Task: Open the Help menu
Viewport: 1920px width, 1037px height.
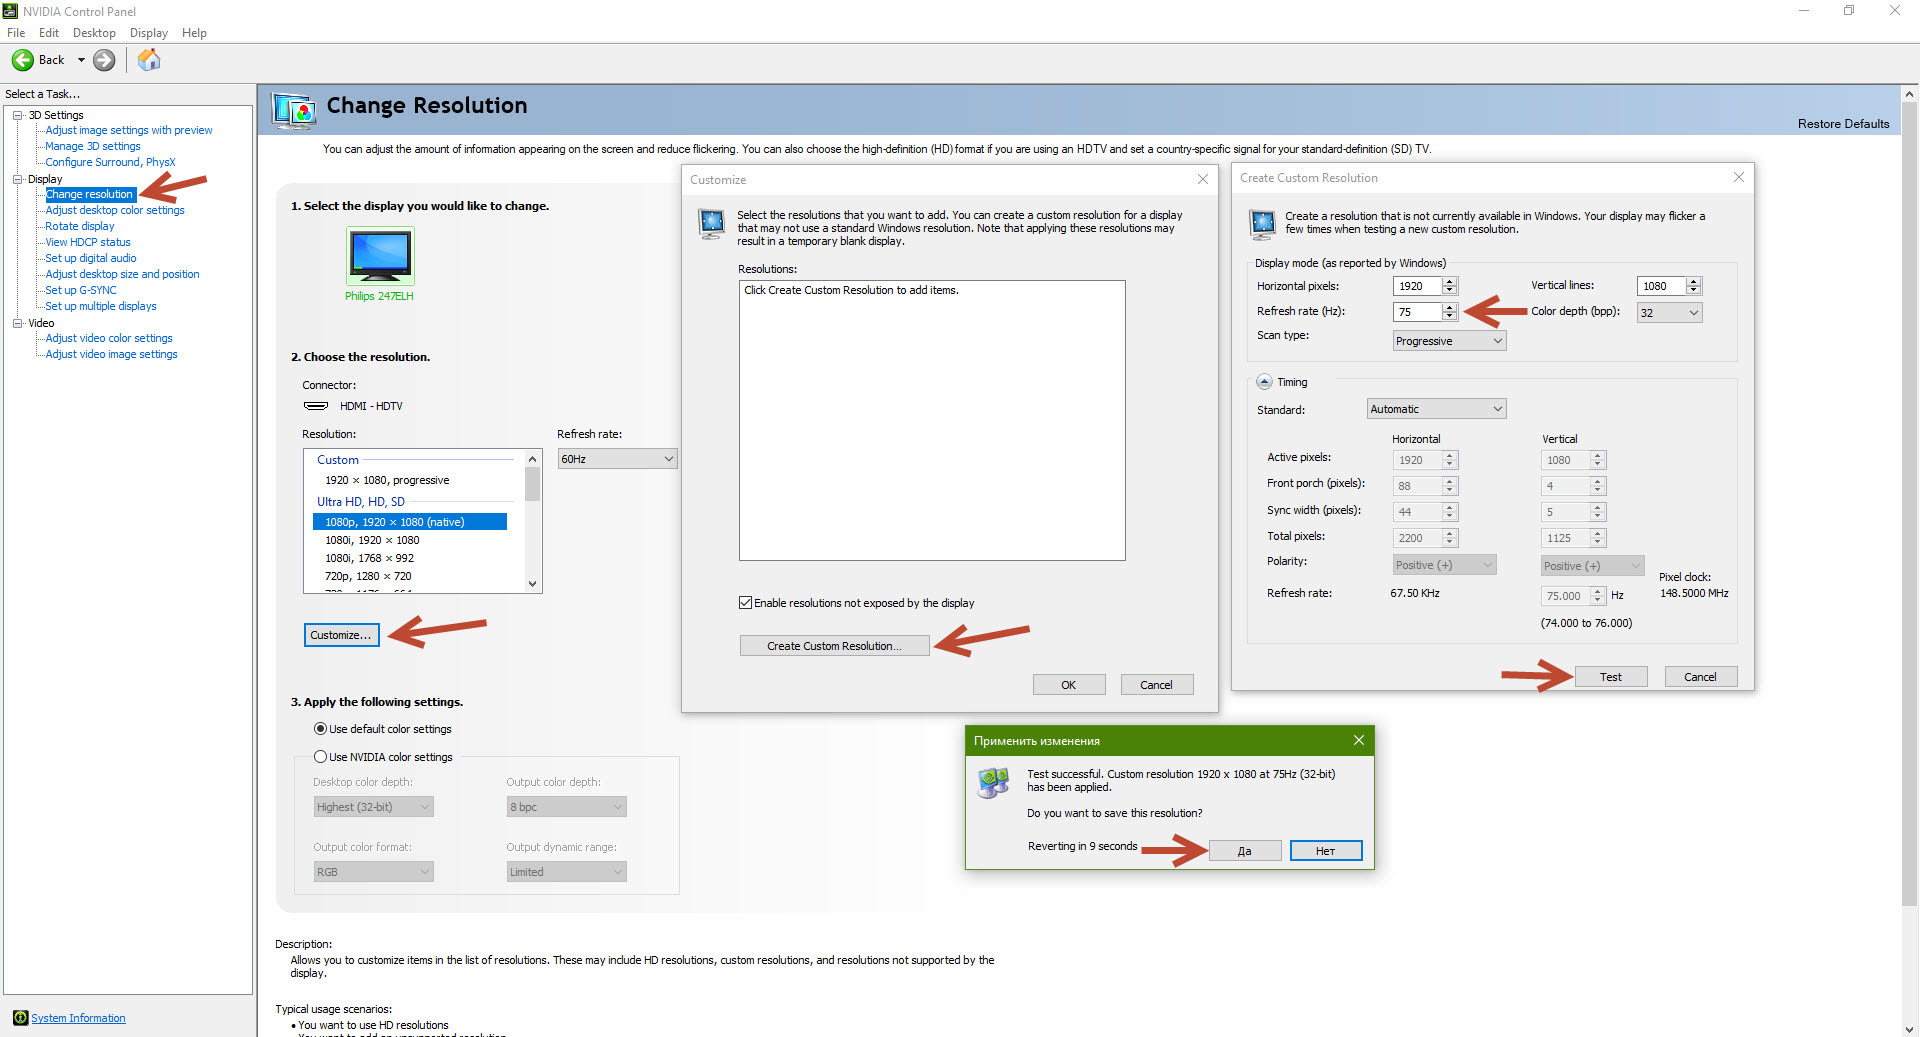Action: coord(194,33)
